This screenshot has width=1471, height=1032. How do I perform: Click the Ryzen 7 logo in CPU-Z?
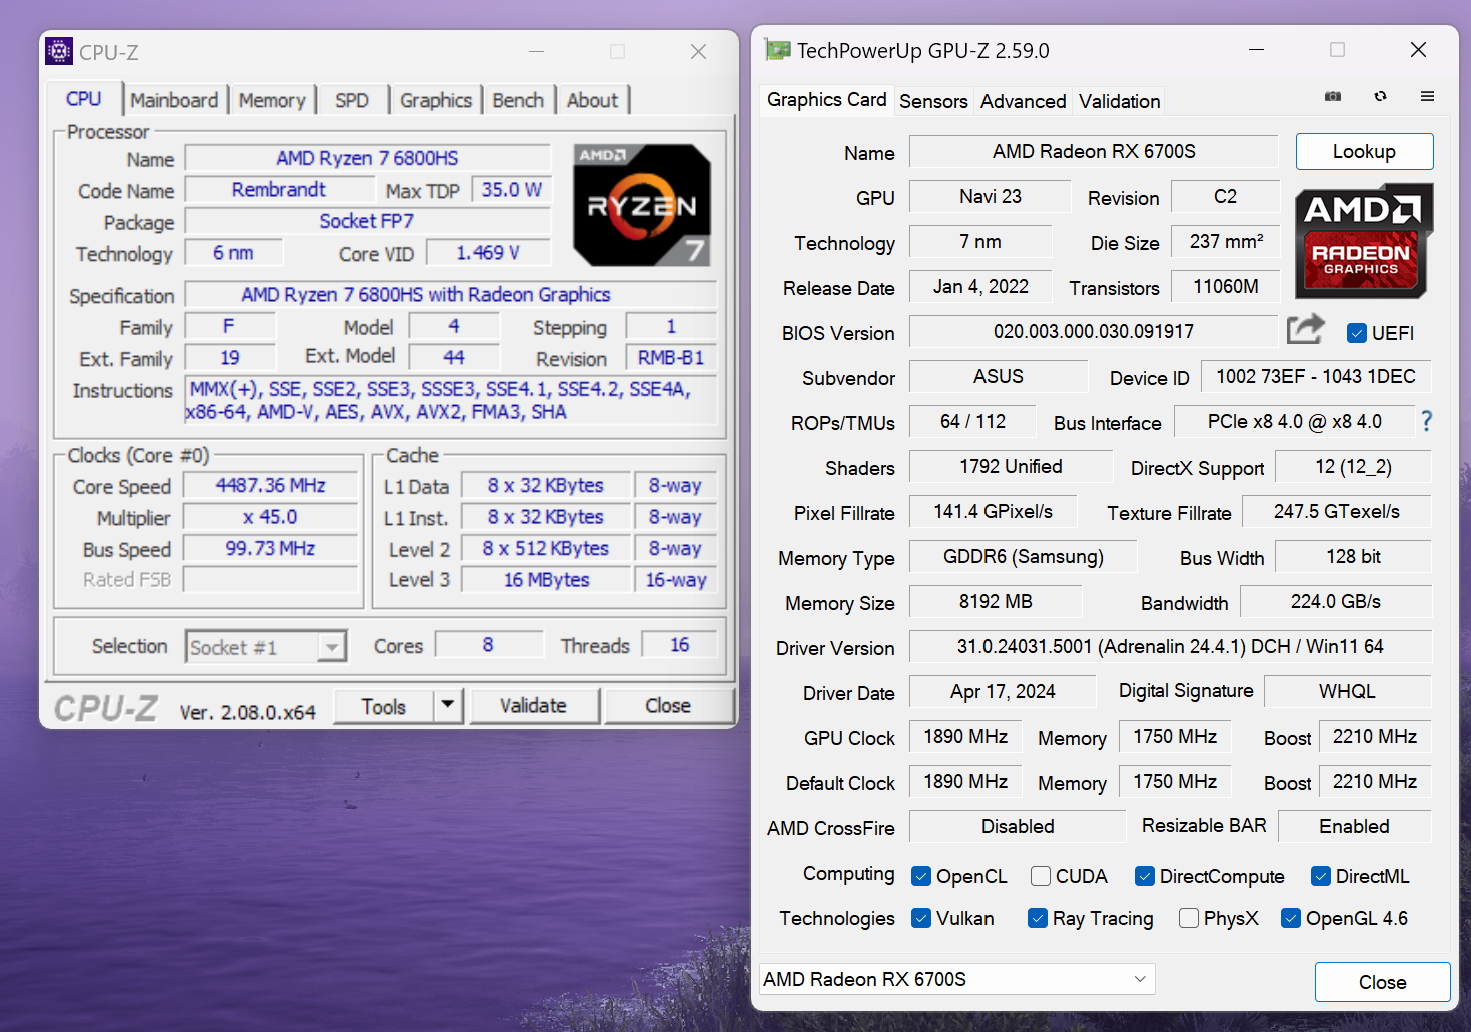tap(642, 205)
